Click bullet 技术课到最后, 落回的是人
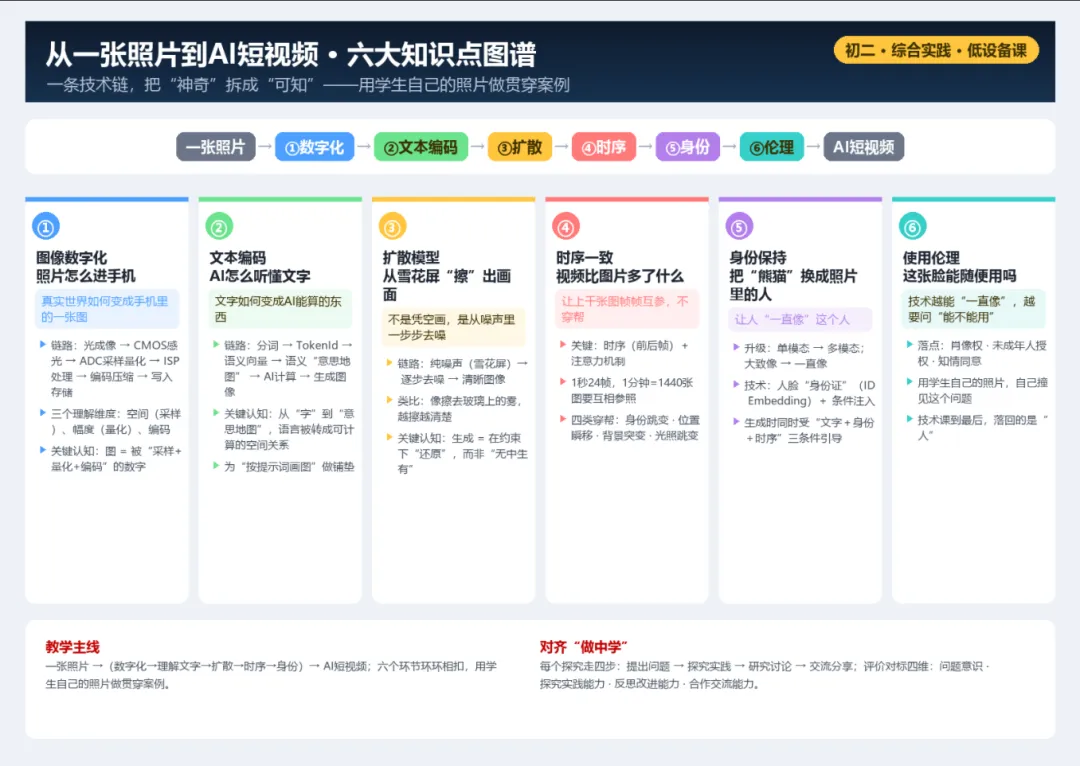 pos(982,427)
